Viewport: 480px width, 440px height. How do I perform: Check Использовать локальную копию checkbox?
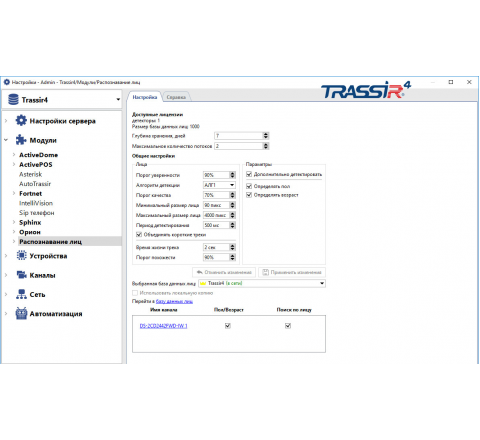tap(135, 293)
